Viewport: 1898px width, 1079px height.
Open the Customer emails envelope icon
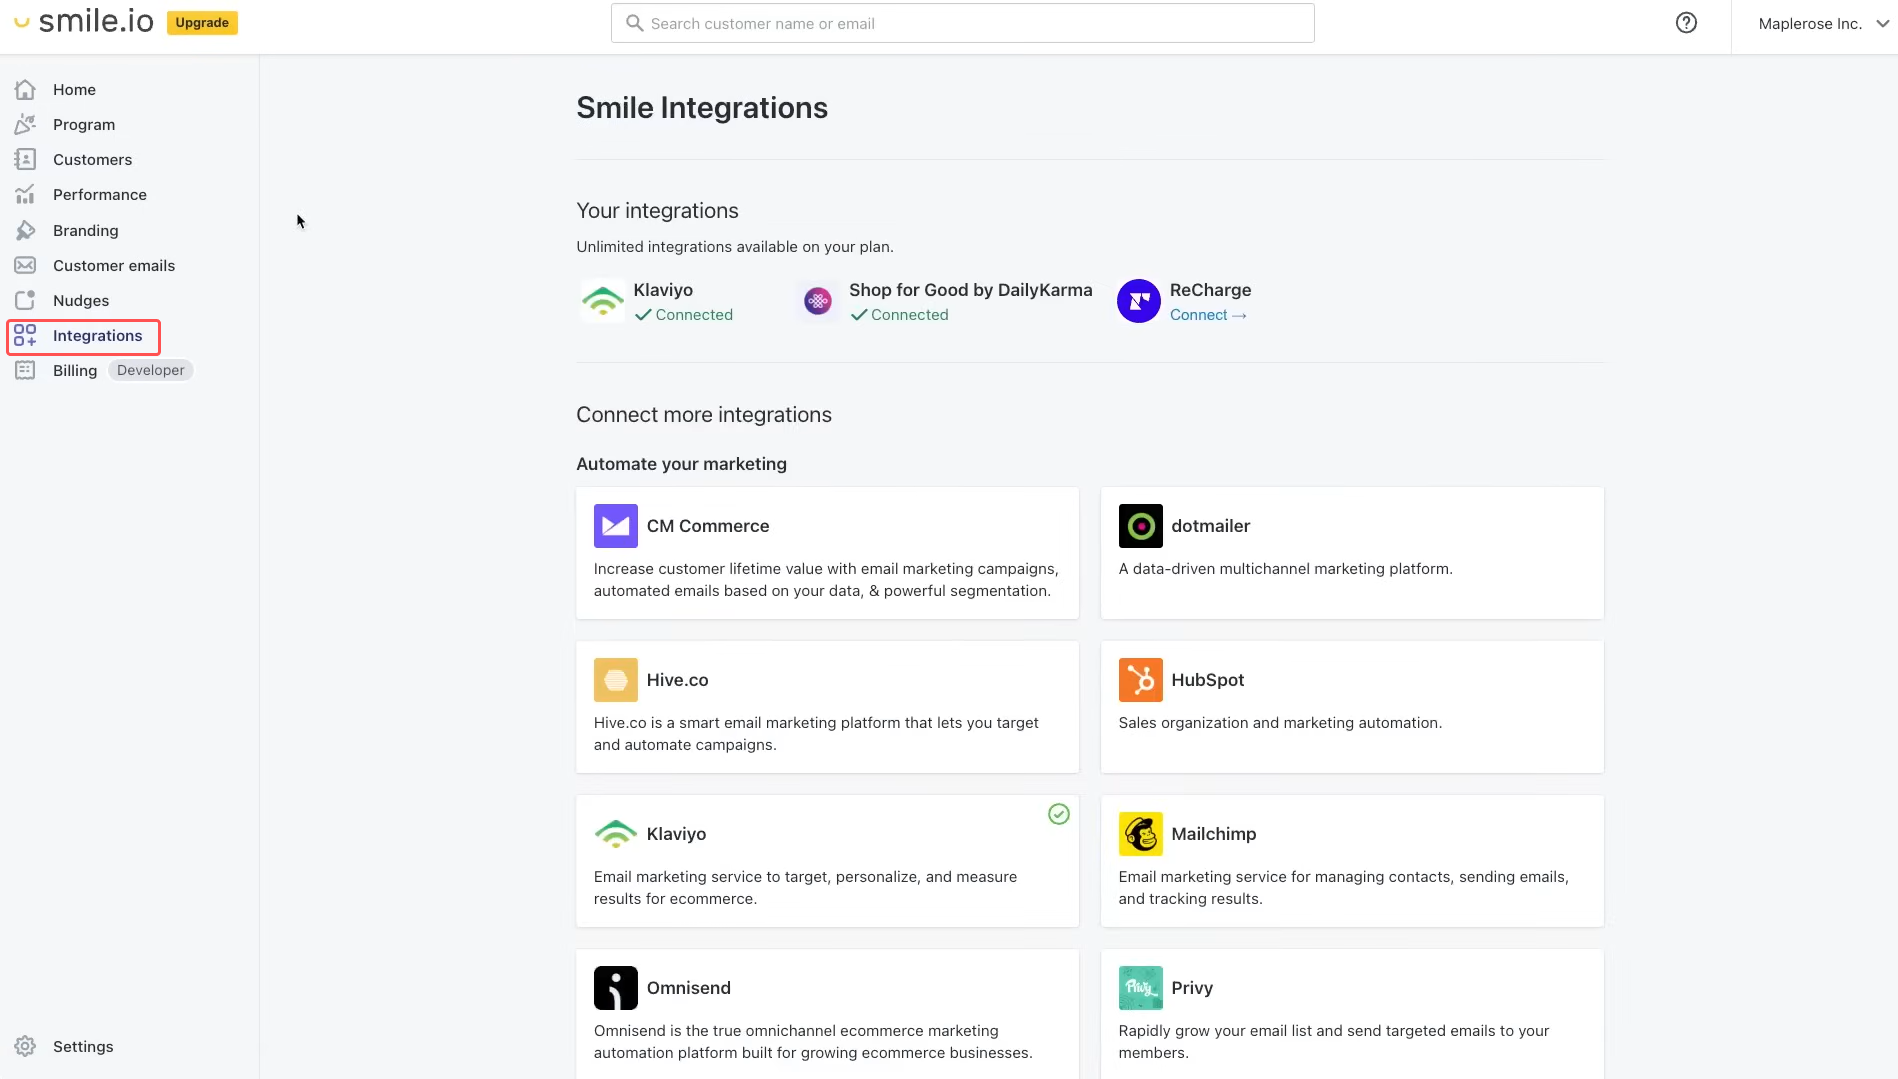(25, 265)
